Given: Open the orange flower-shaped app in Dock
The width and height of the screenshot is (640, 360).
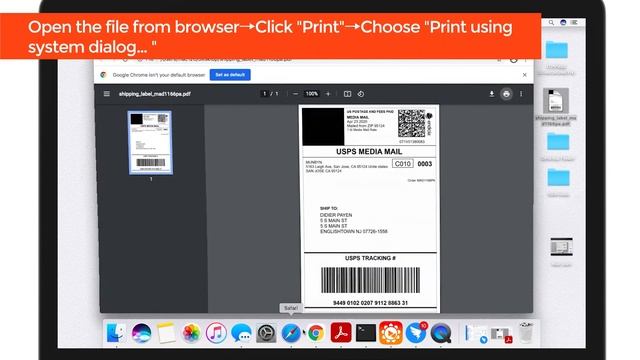Looking at the screenshot, I should (391, 333).
